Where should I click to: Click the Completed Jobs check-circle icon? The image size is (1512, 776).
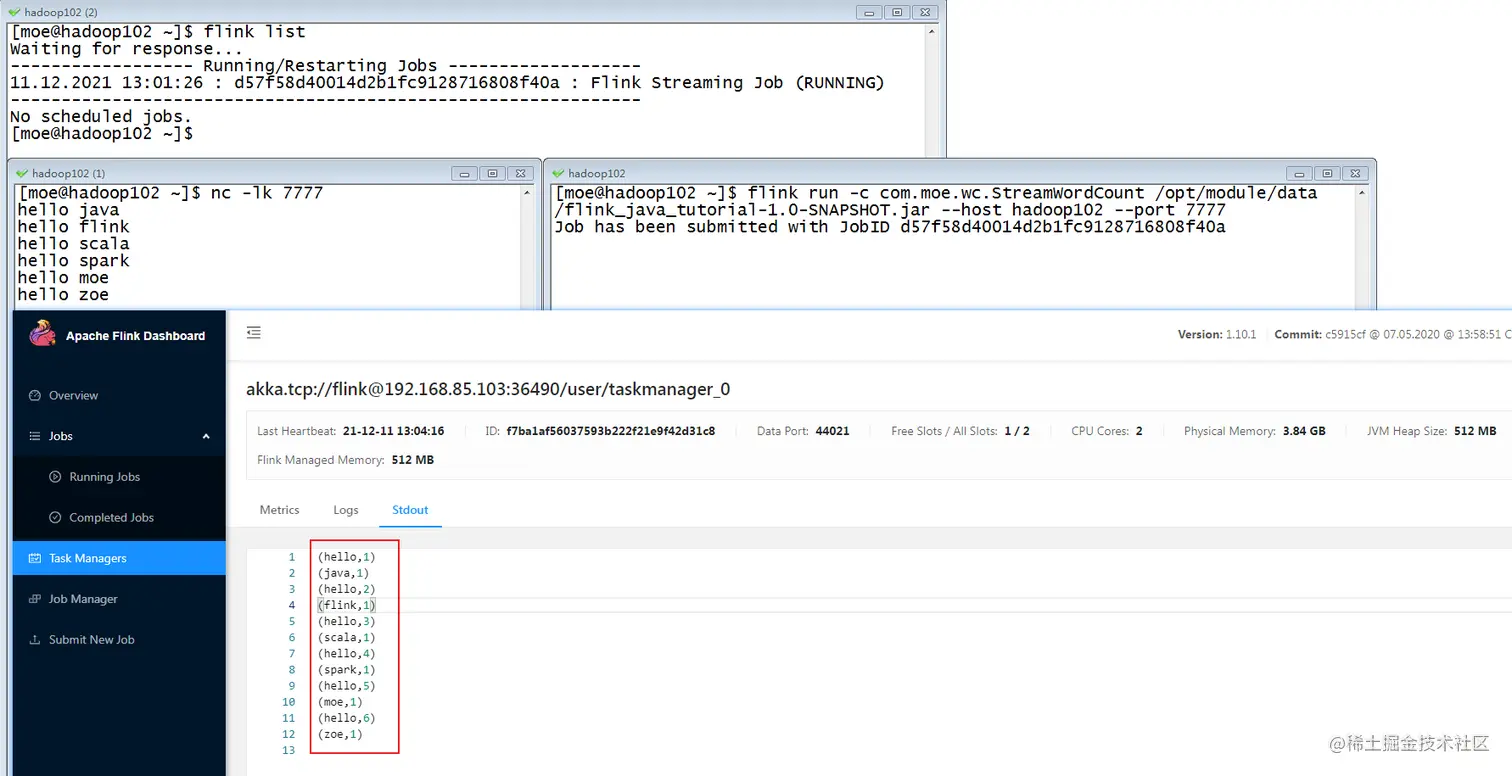[56, 517]
